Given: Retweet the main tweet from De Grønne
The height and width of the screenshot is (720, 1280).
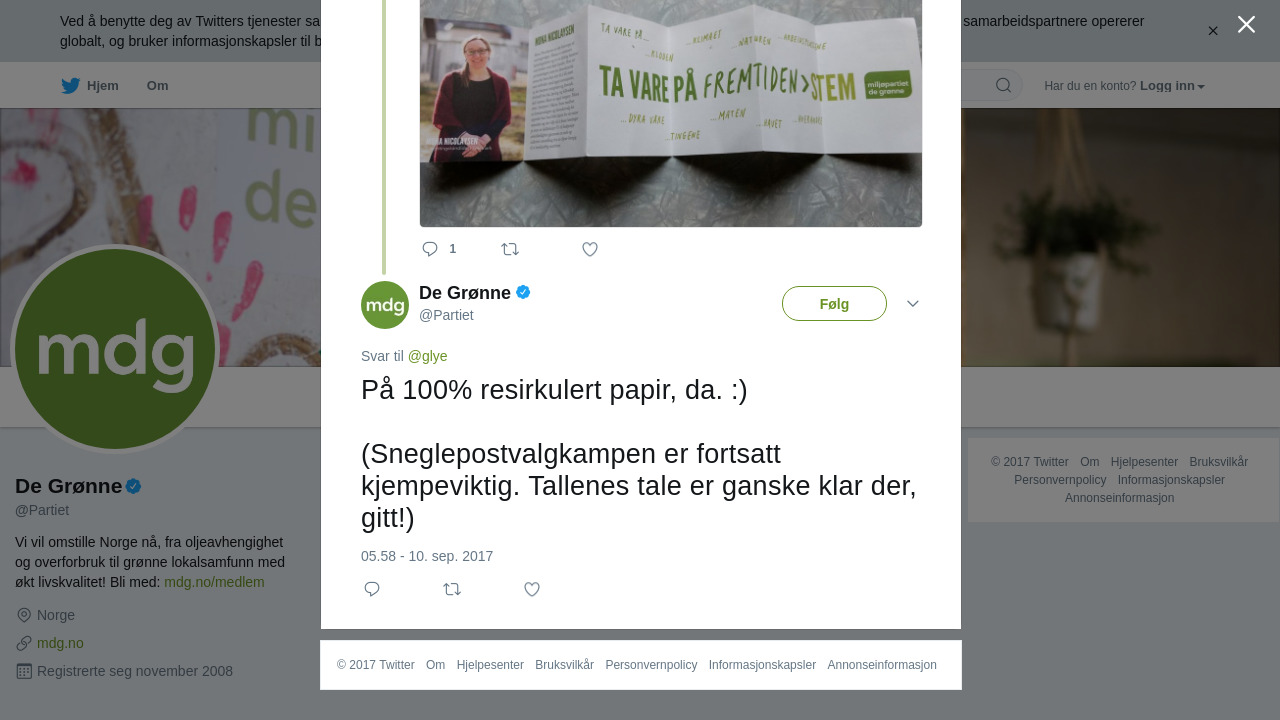Looking at the screenshot, I should tap(452, 589).
